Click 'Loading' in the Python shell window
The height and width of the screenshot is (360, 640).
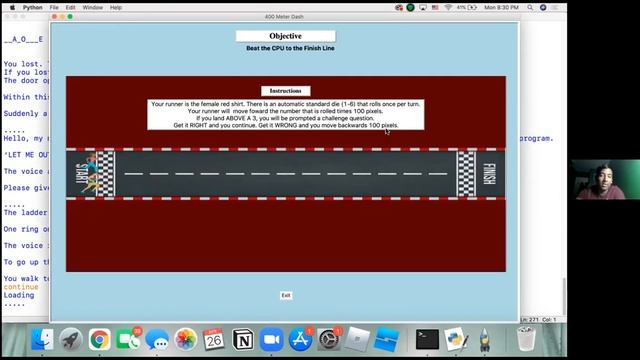click(x=19, y=295)
